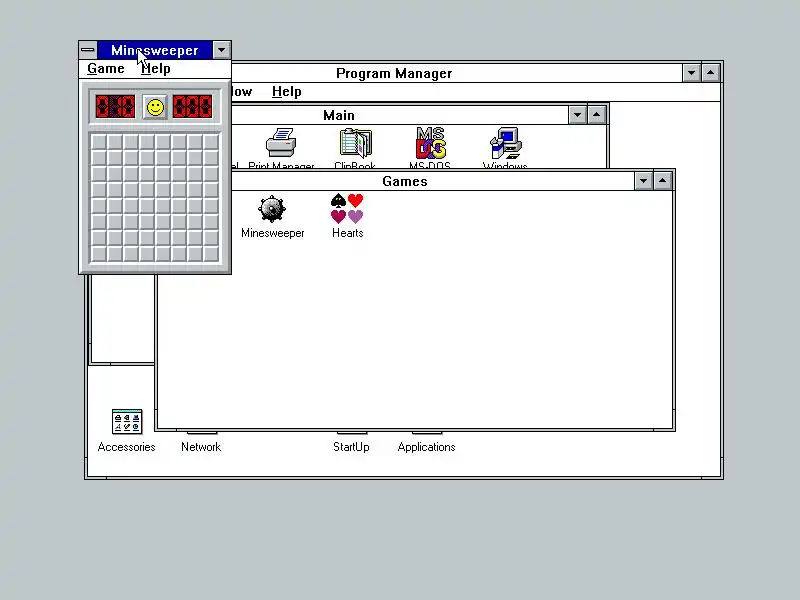Click the Program Manager title bar
This screenshot has width=800, height=600.
pyautogui.click(x=457, y=73)
